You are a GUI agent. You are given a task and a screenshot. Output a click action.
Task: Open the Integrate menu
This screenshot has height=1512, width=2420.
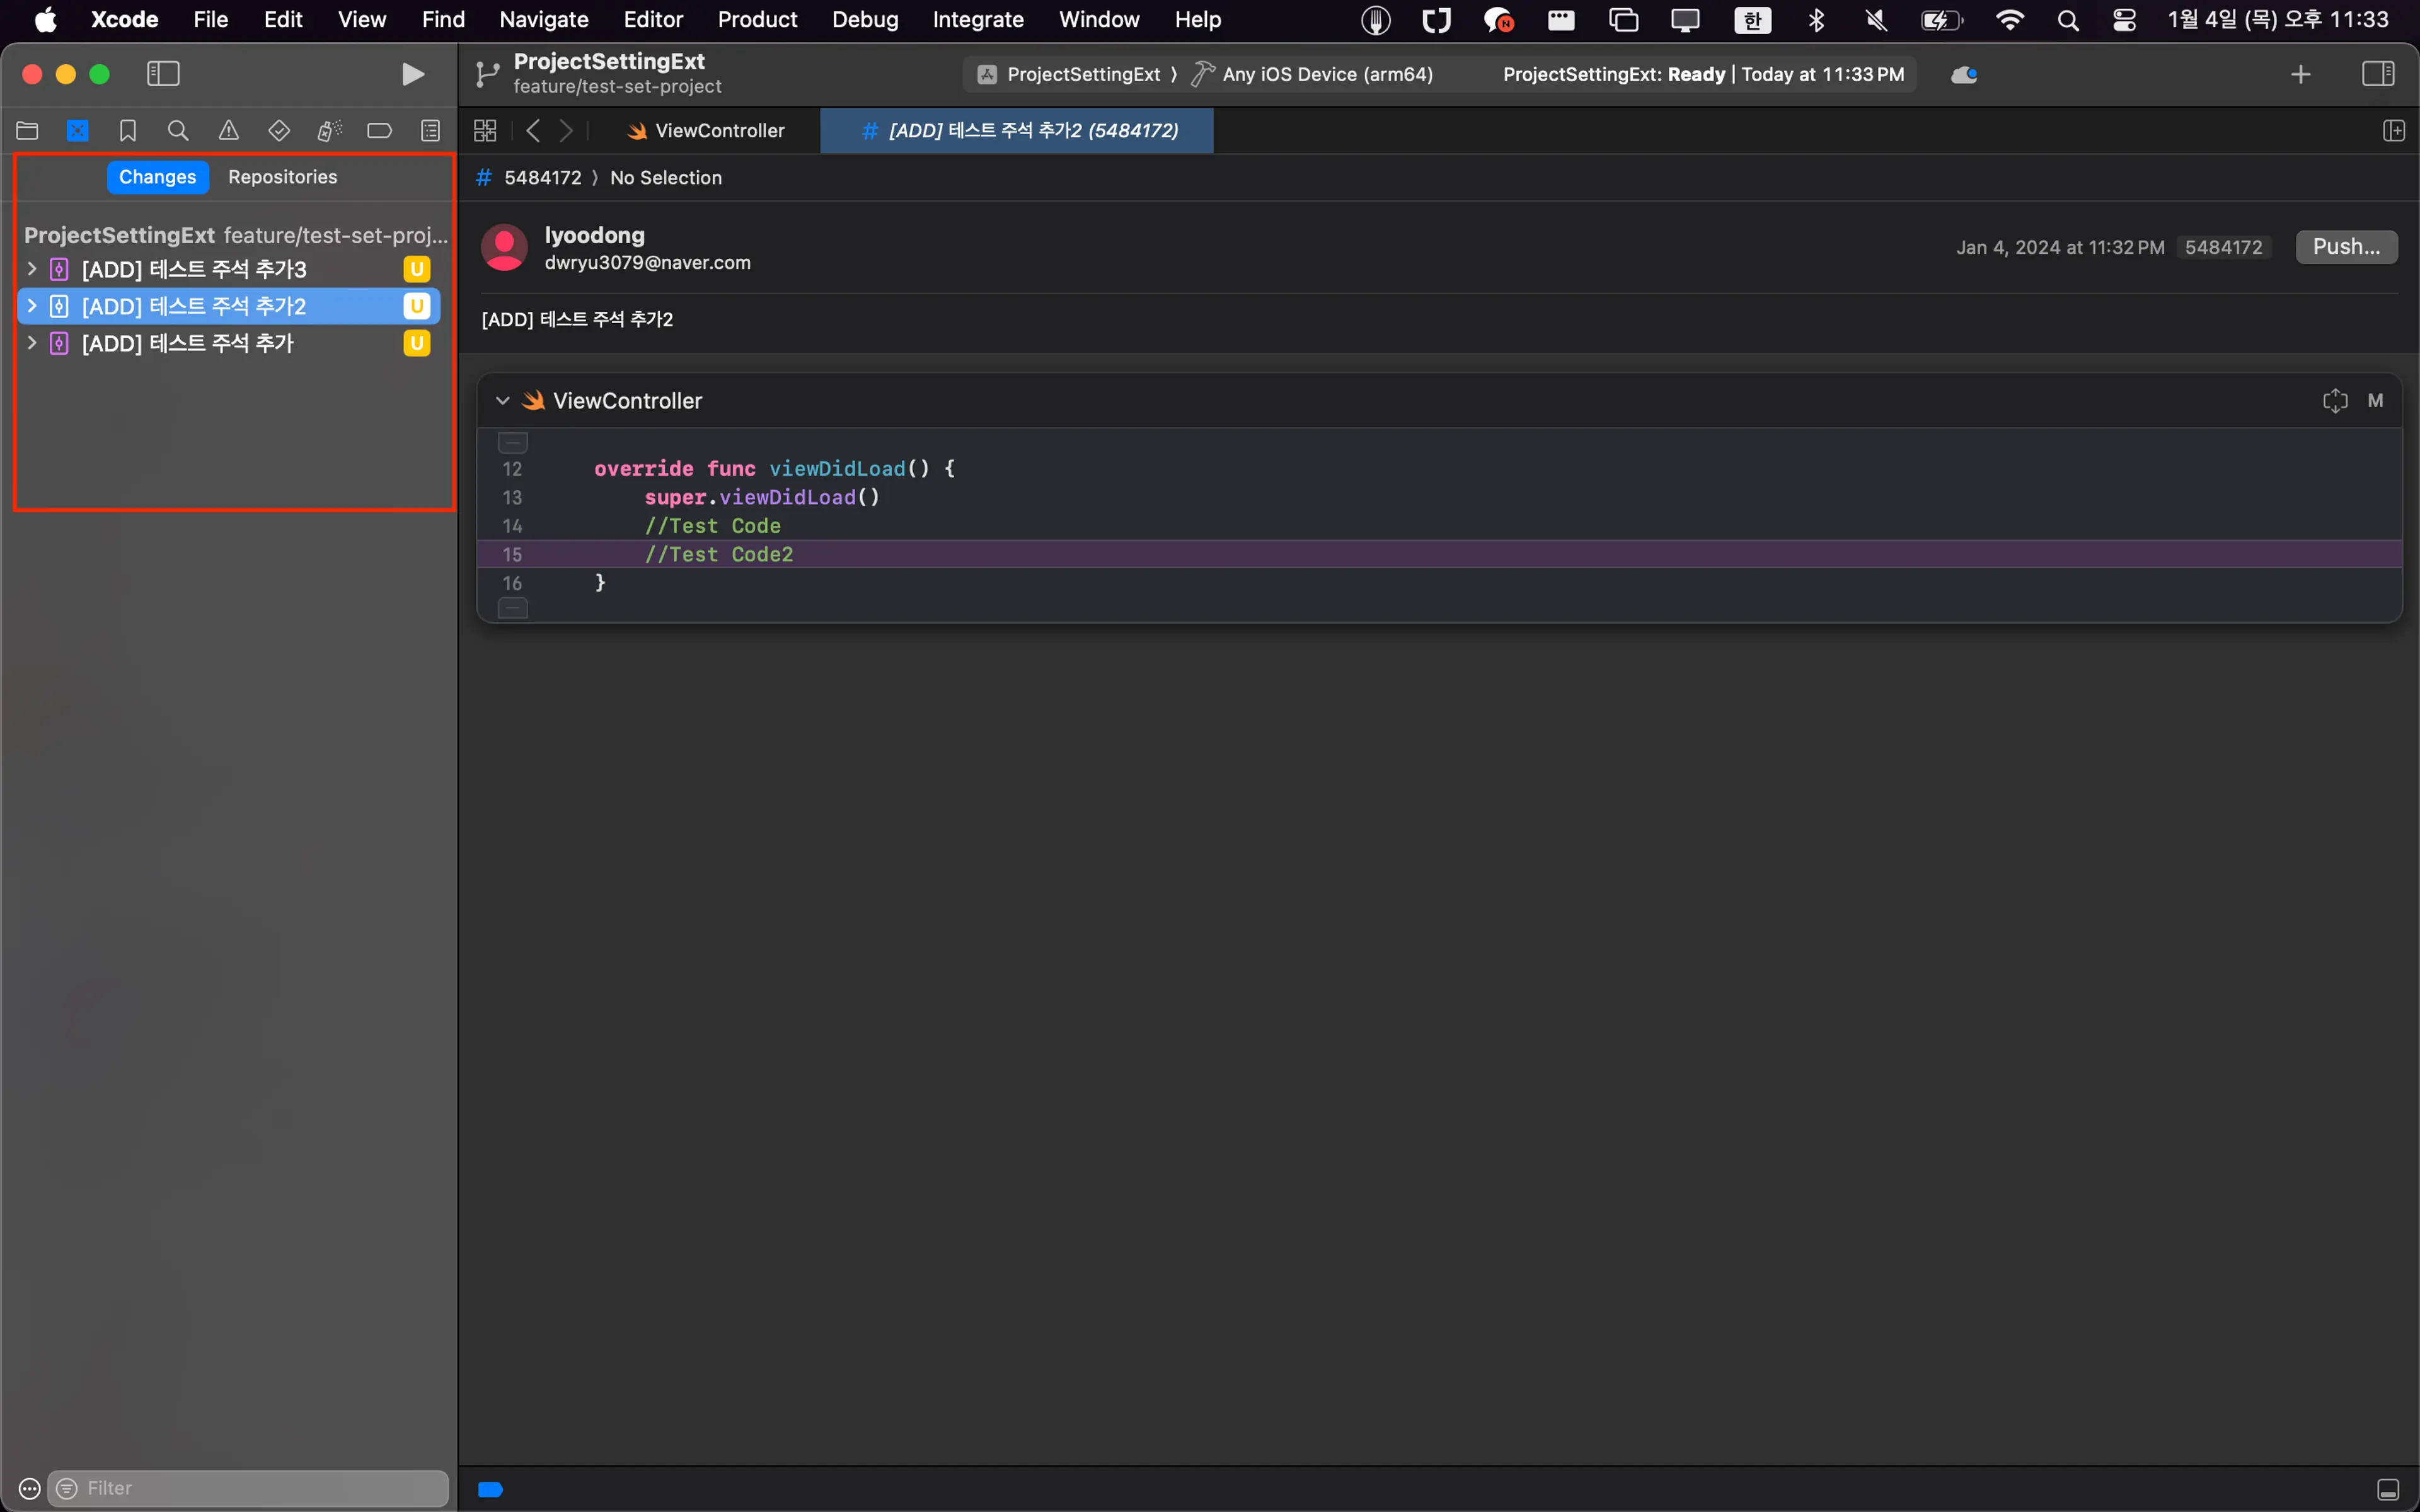977,20
